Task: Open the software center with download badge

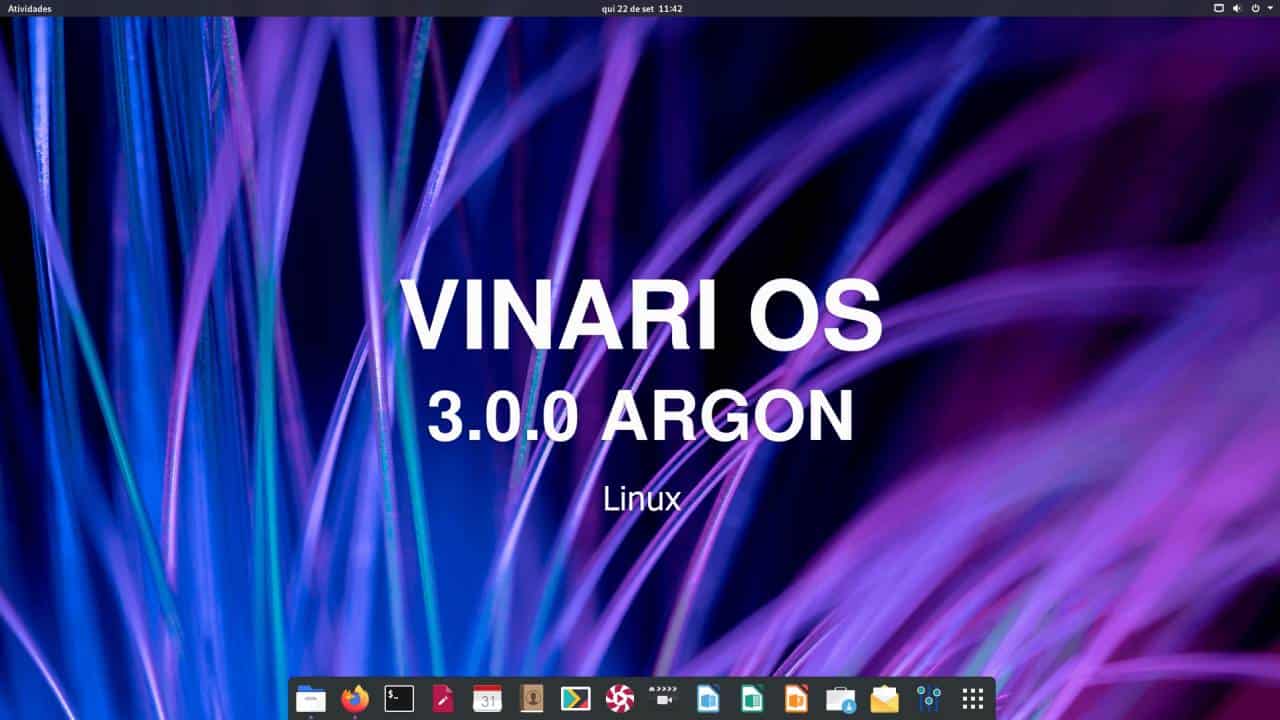Action: point(840,699)
